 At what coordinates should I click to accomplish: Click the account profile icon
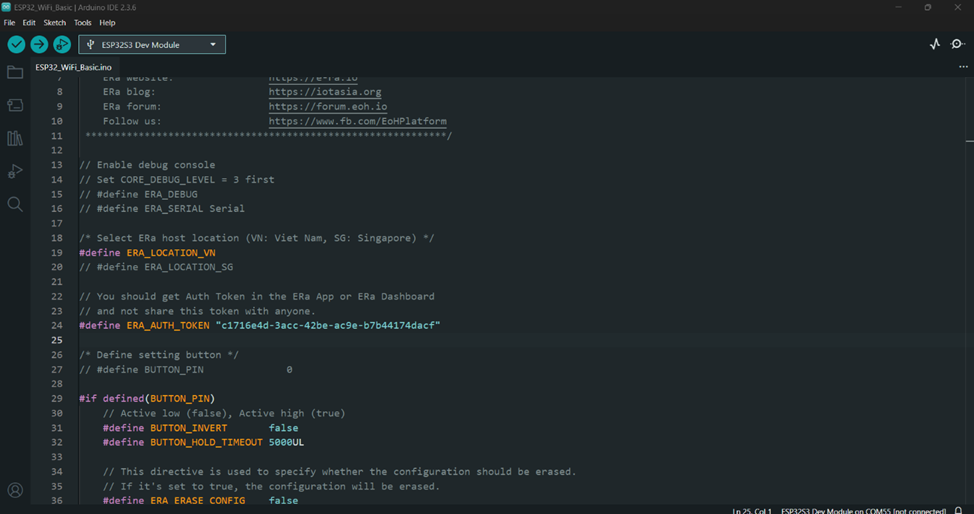tap(15, 490)
